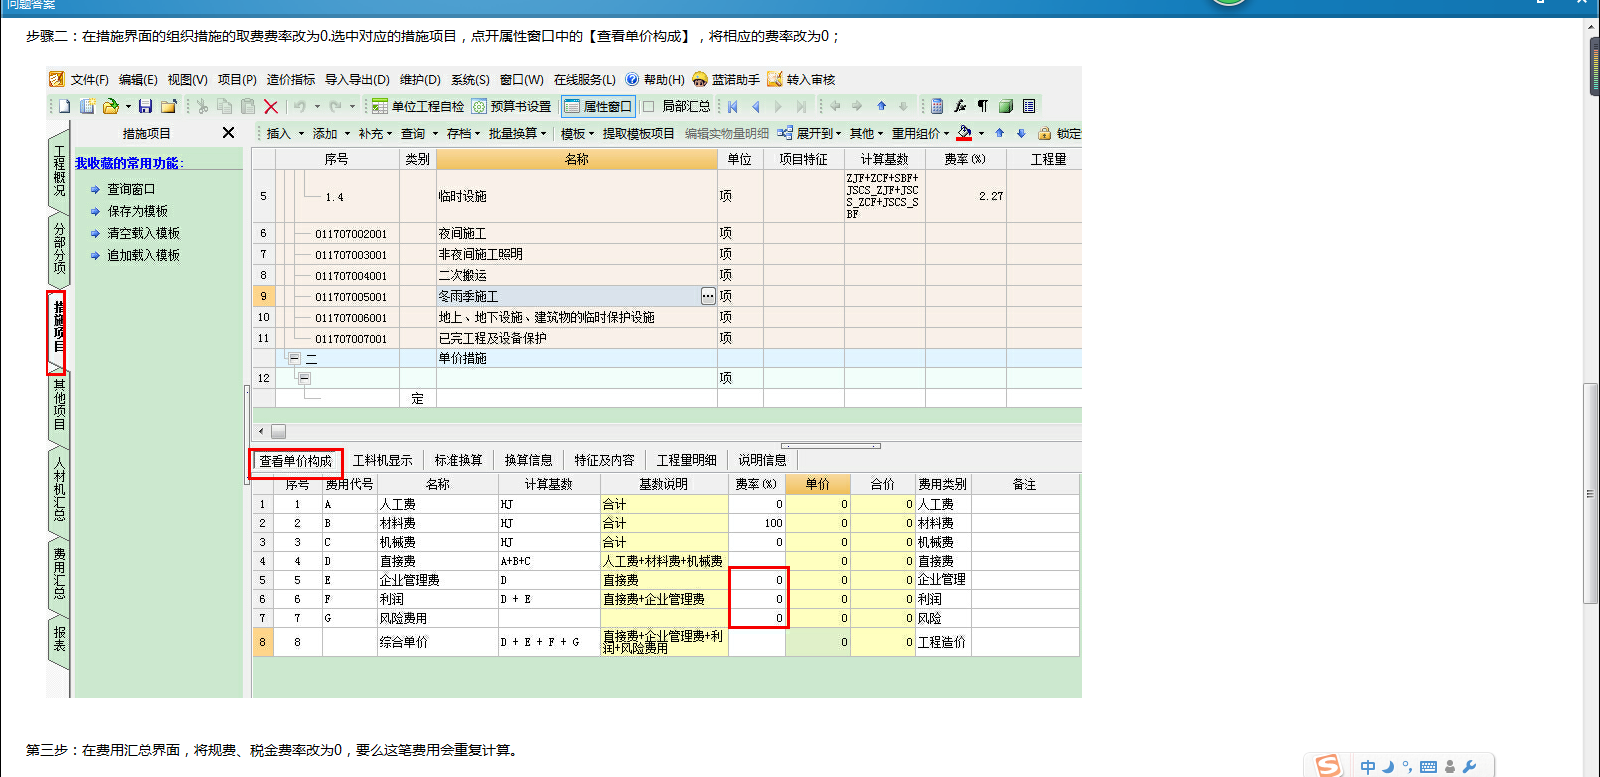Viewport: 1600px width, 777px height.
Task: Click 单位工程自检 button
Action: pos(418,106)
